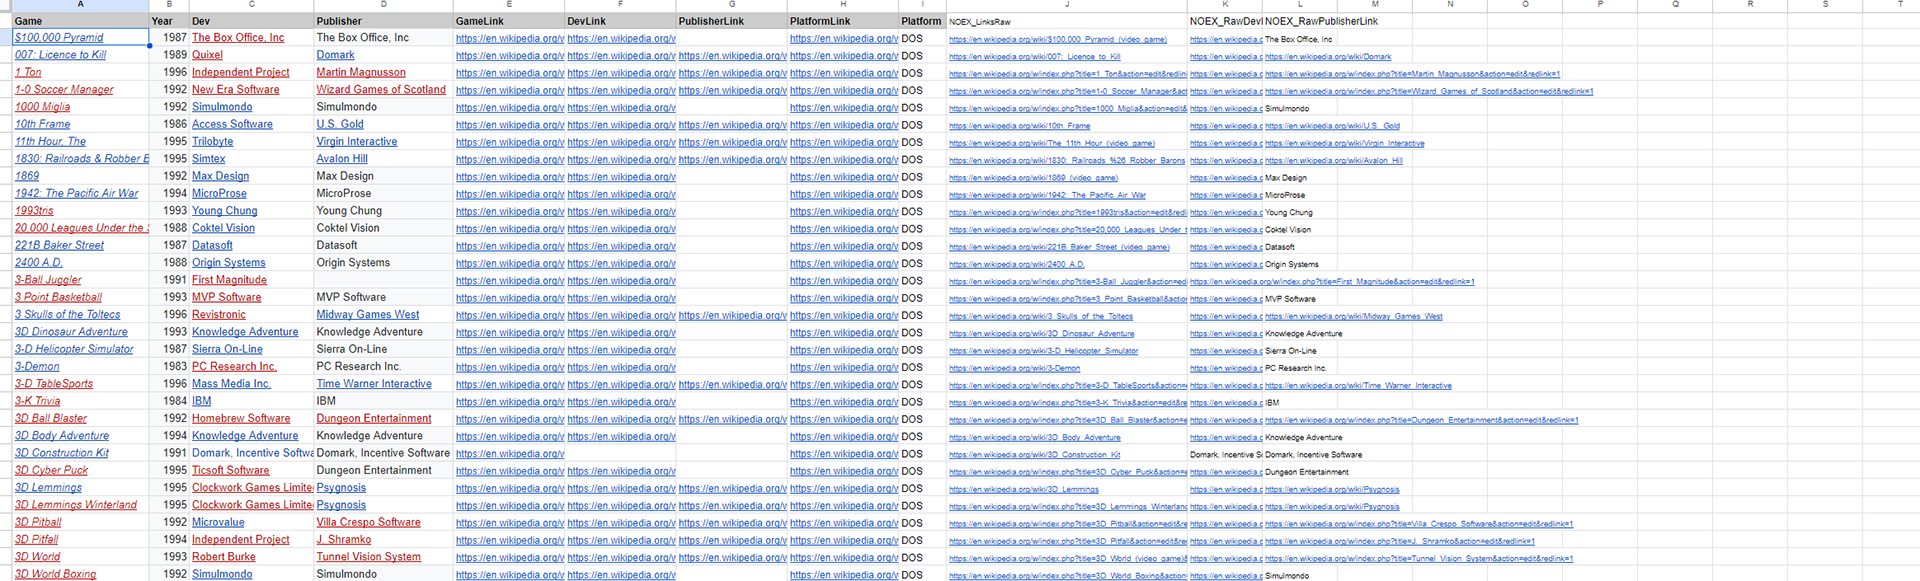Open the 3D World Boxing link

click(56, 574)
